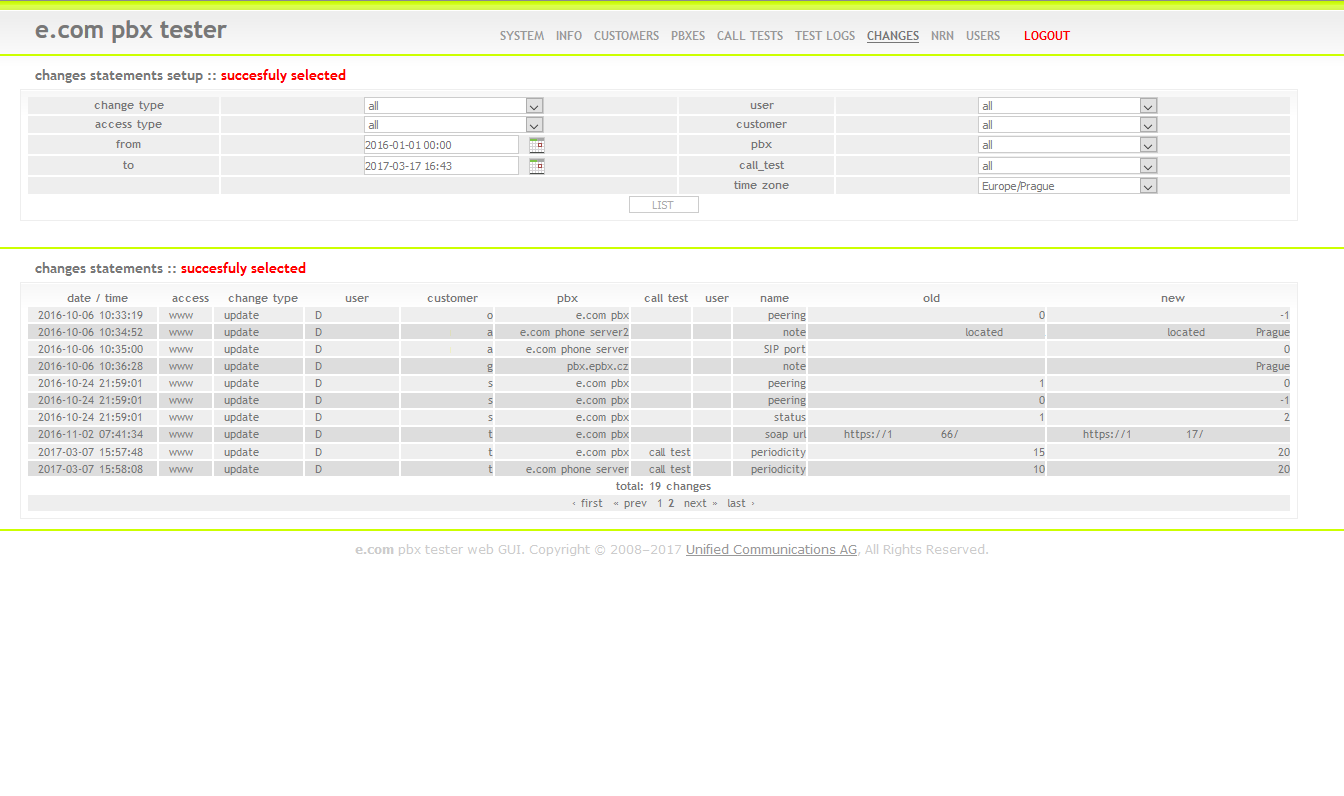Select row dated 2017-03-07 15:58:08
The height and width of the screenshot is (796, 1344).
click(659, 470)
